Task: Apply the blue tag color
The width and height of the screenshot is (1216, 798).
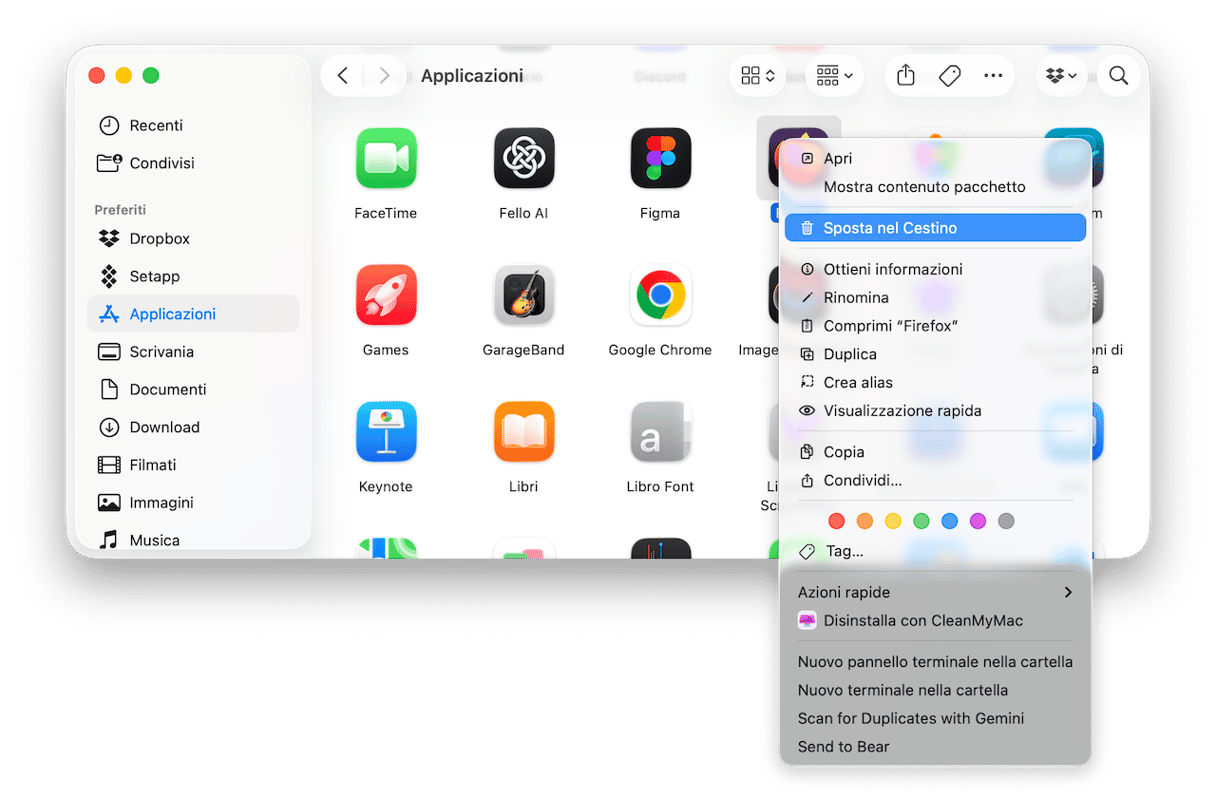Action: point(950,521)
